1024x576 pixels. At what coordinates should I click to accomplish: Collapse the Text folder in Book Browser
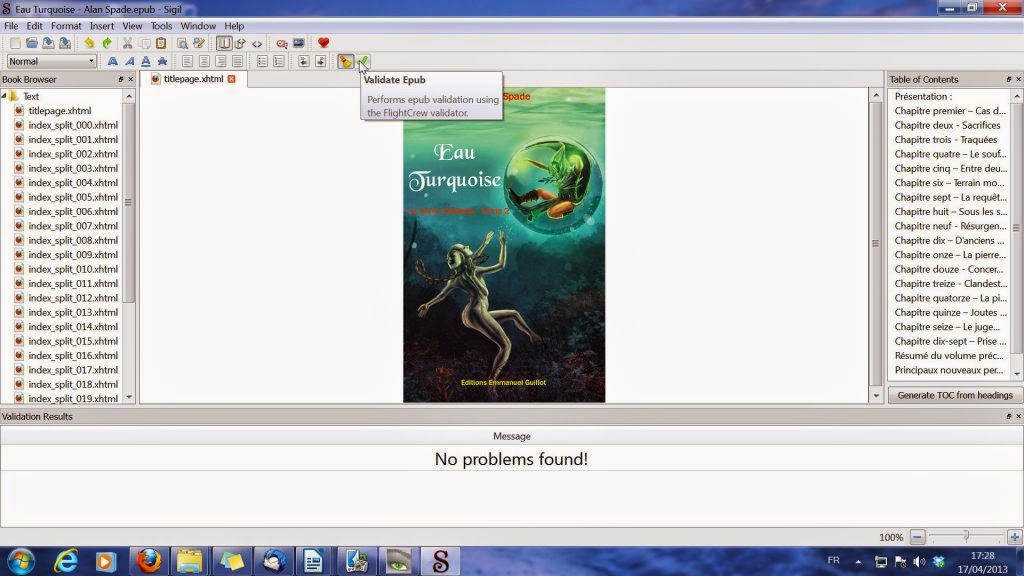4,96
